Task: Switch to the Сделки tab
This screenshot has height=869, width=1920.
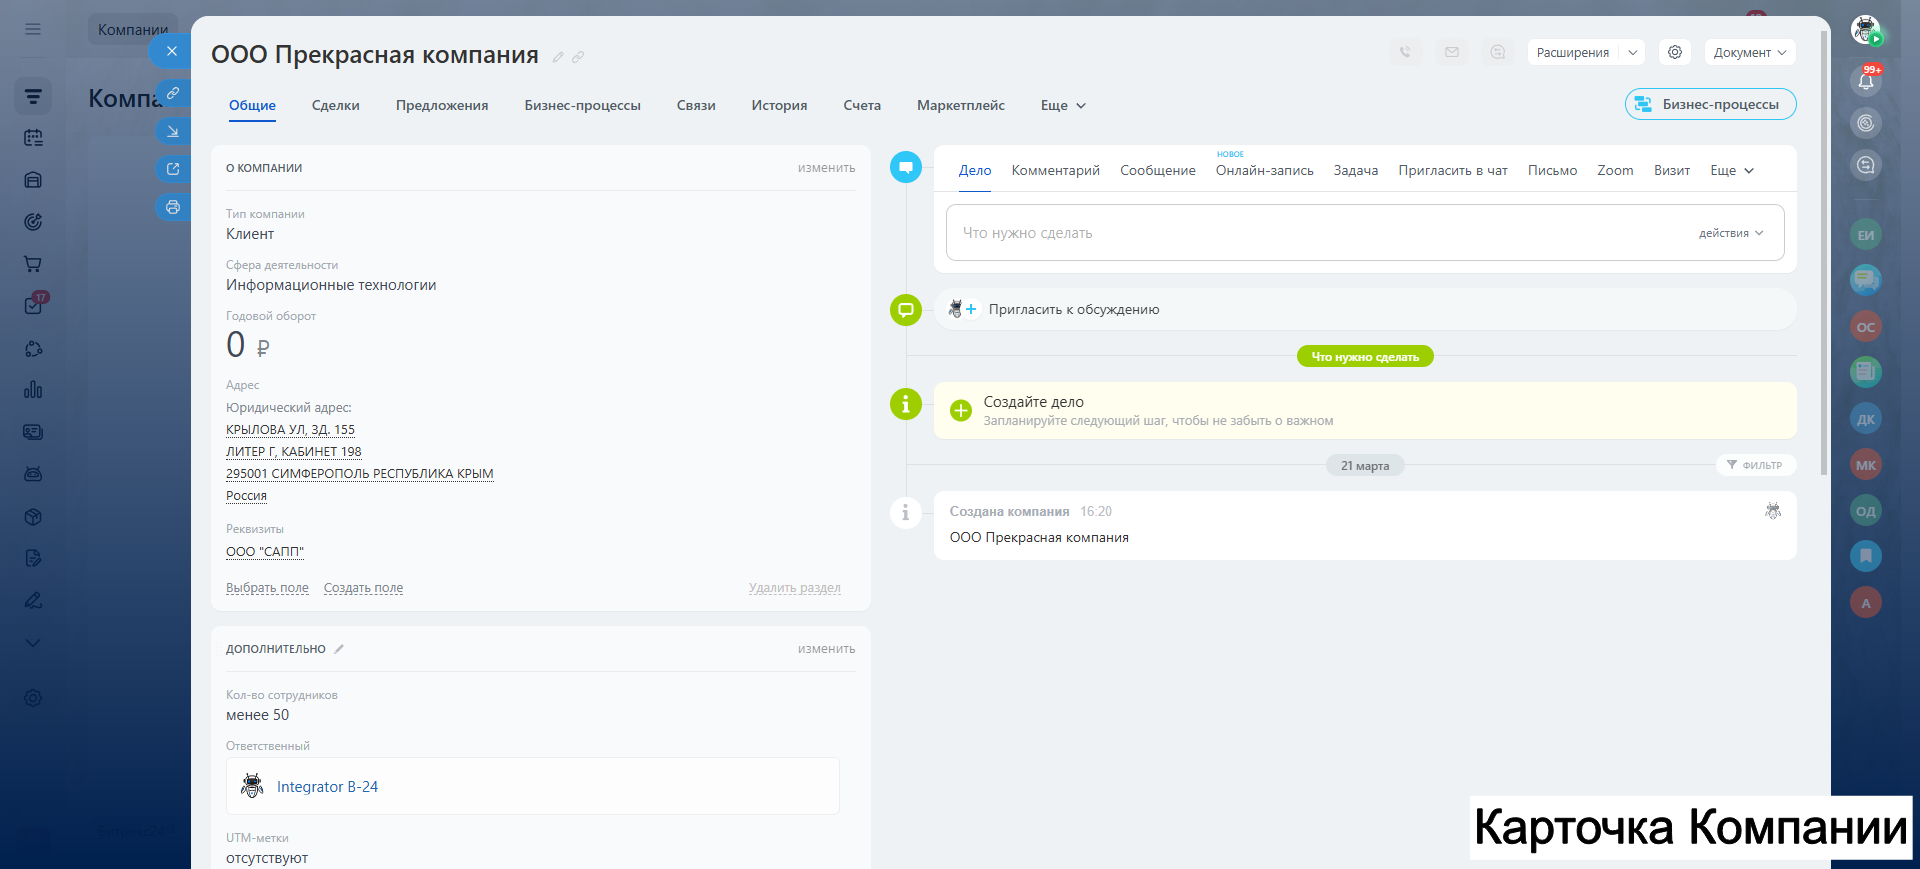Action: click(x=335, y=105)
